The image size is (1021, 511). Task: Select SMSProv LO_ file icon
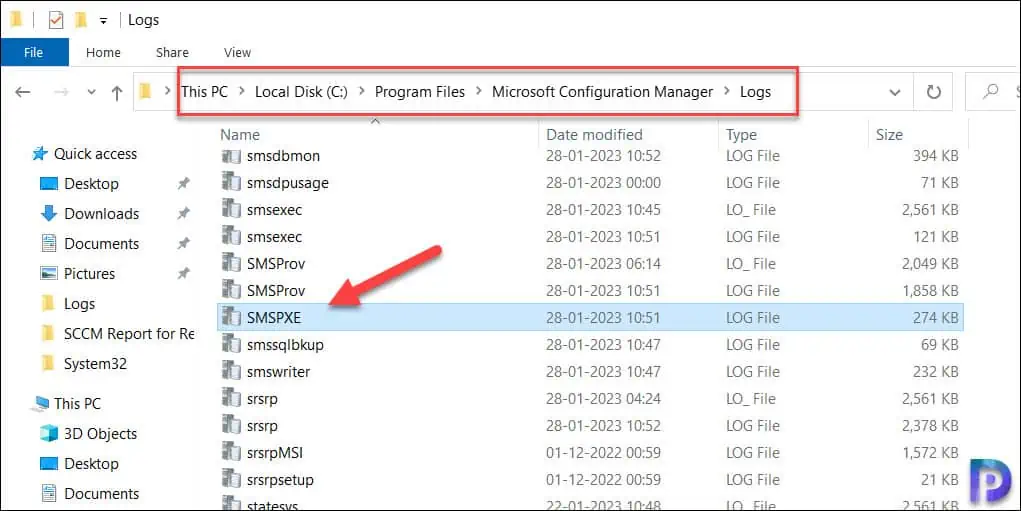tap(231, 263)
